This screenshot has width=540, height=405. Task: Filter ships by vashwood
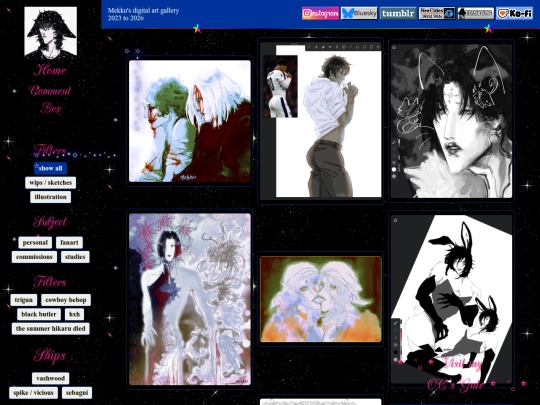point(51,378)
